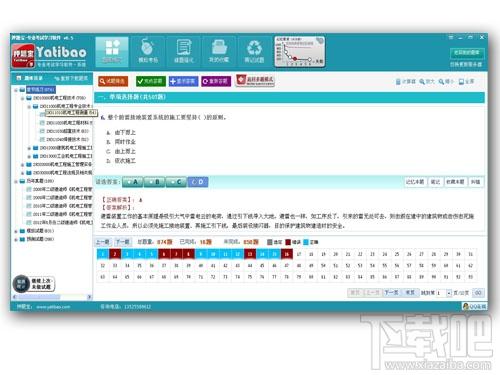Screen dimensions: 500x375
Task: Click the 下一页 next page button
Action: pos(391,293)
